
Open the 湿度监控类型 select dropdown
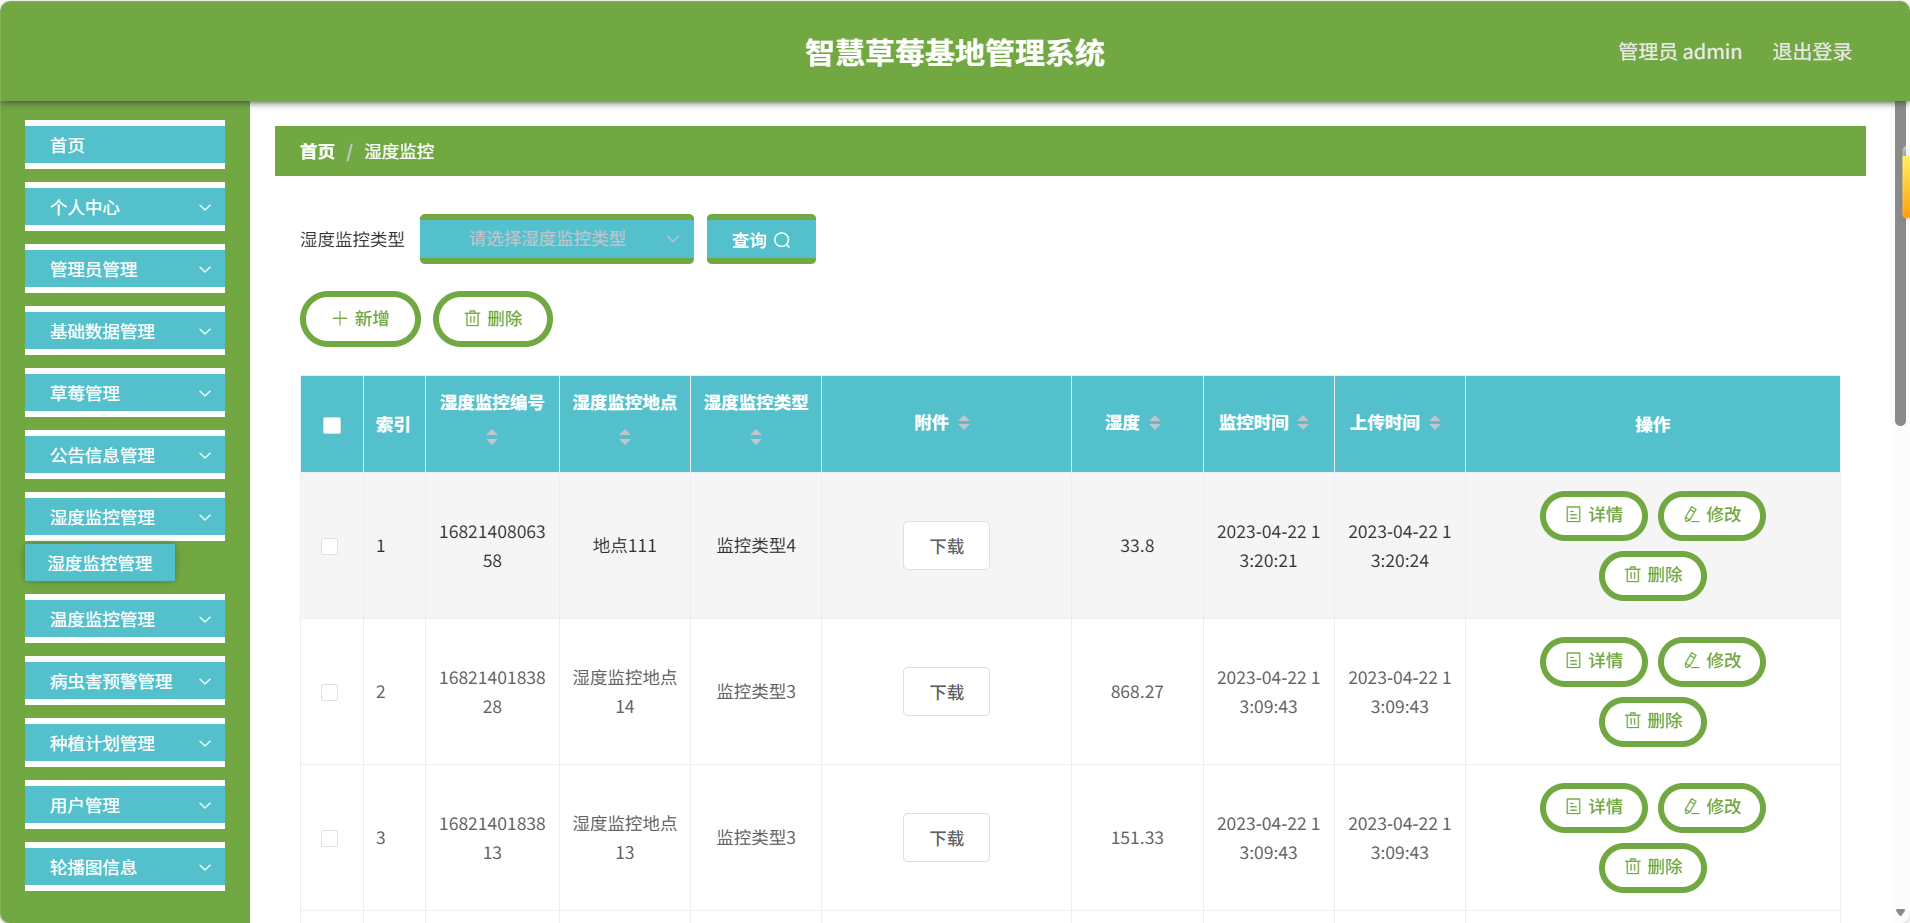(557, 239)
